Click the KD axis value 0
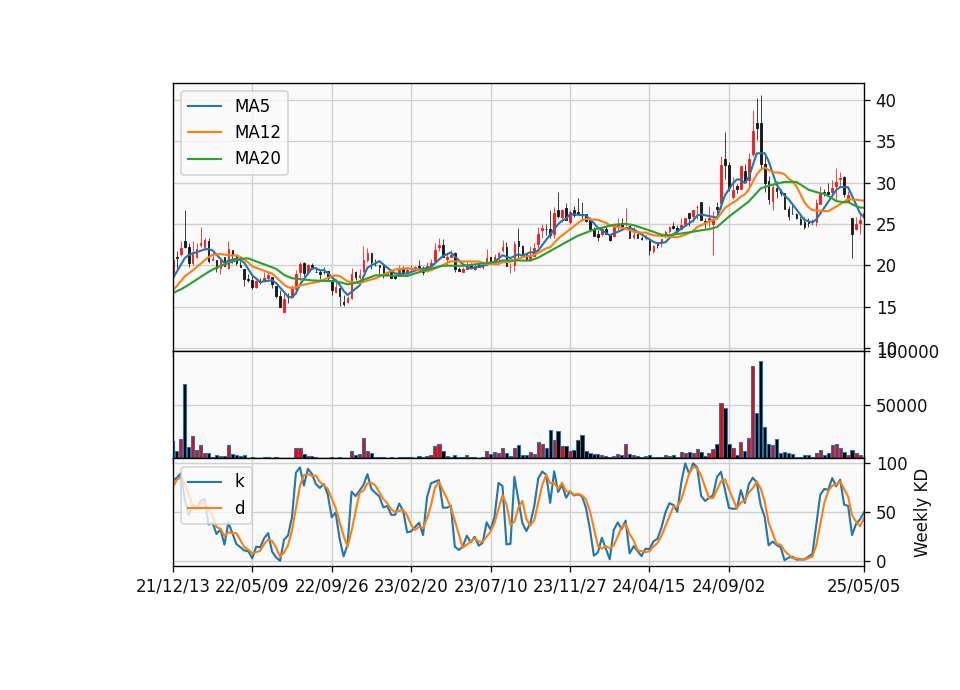The image size is (960, 690). [881, 561]
